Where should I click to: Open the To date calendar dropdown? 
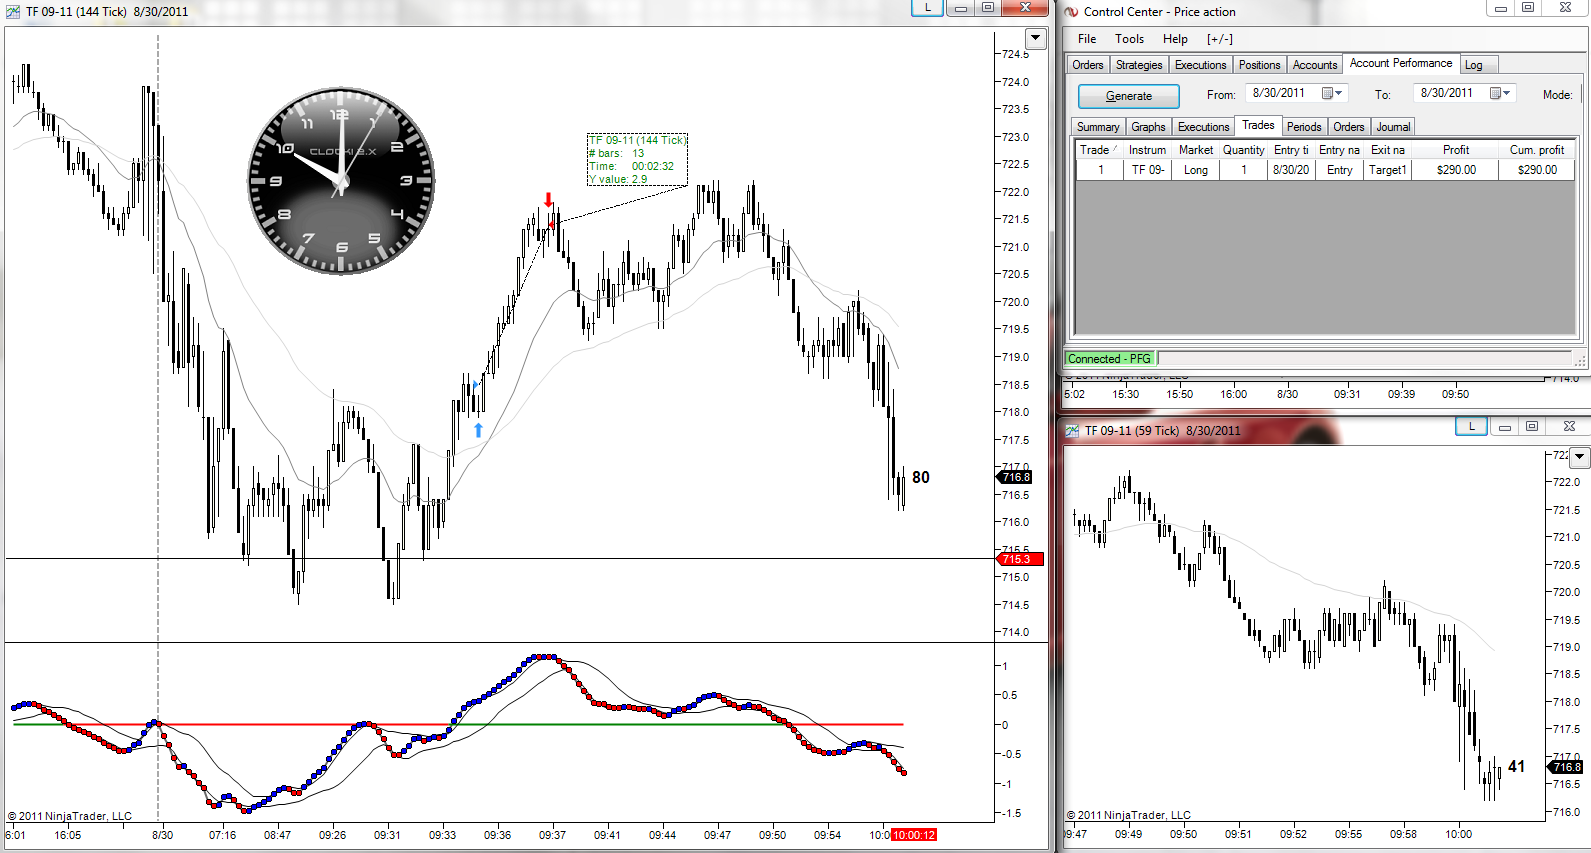coord(1501,93)
